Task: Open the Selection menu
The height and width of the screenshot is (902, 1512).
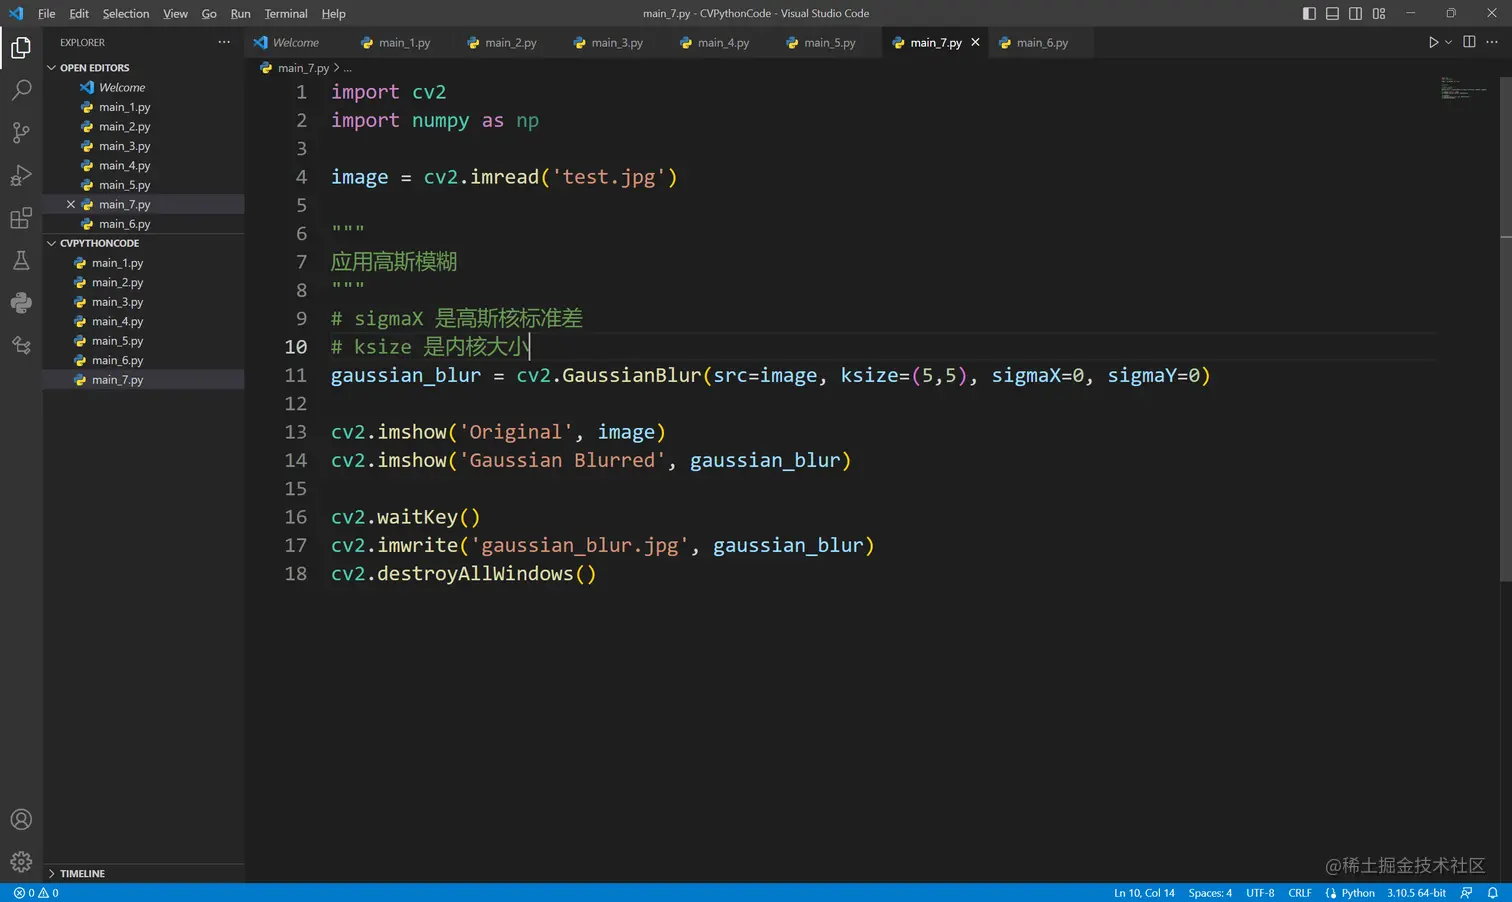Action: [x=126, y=13]
